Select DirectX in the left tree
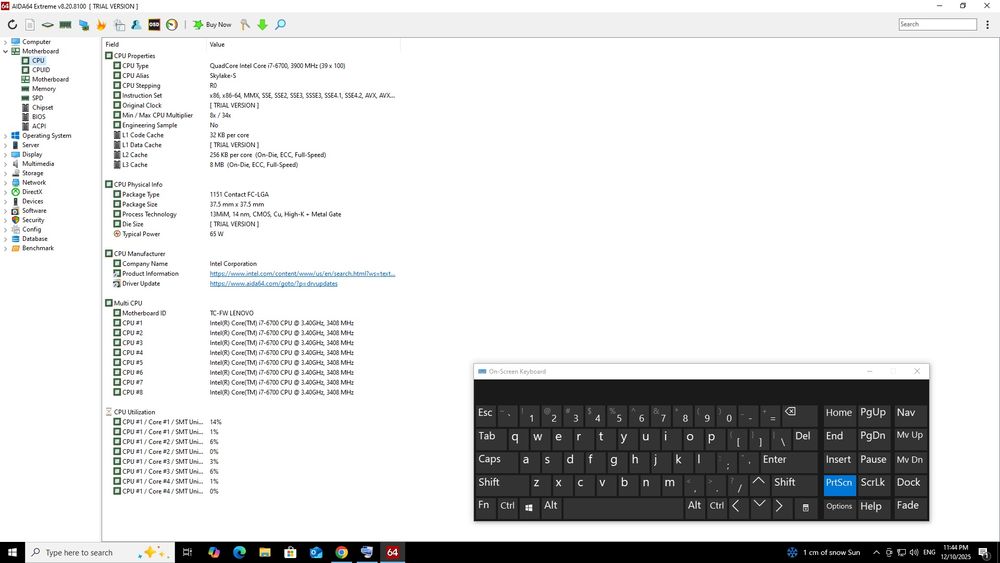This screenshot has width=1000, height=563. [32, 192]
